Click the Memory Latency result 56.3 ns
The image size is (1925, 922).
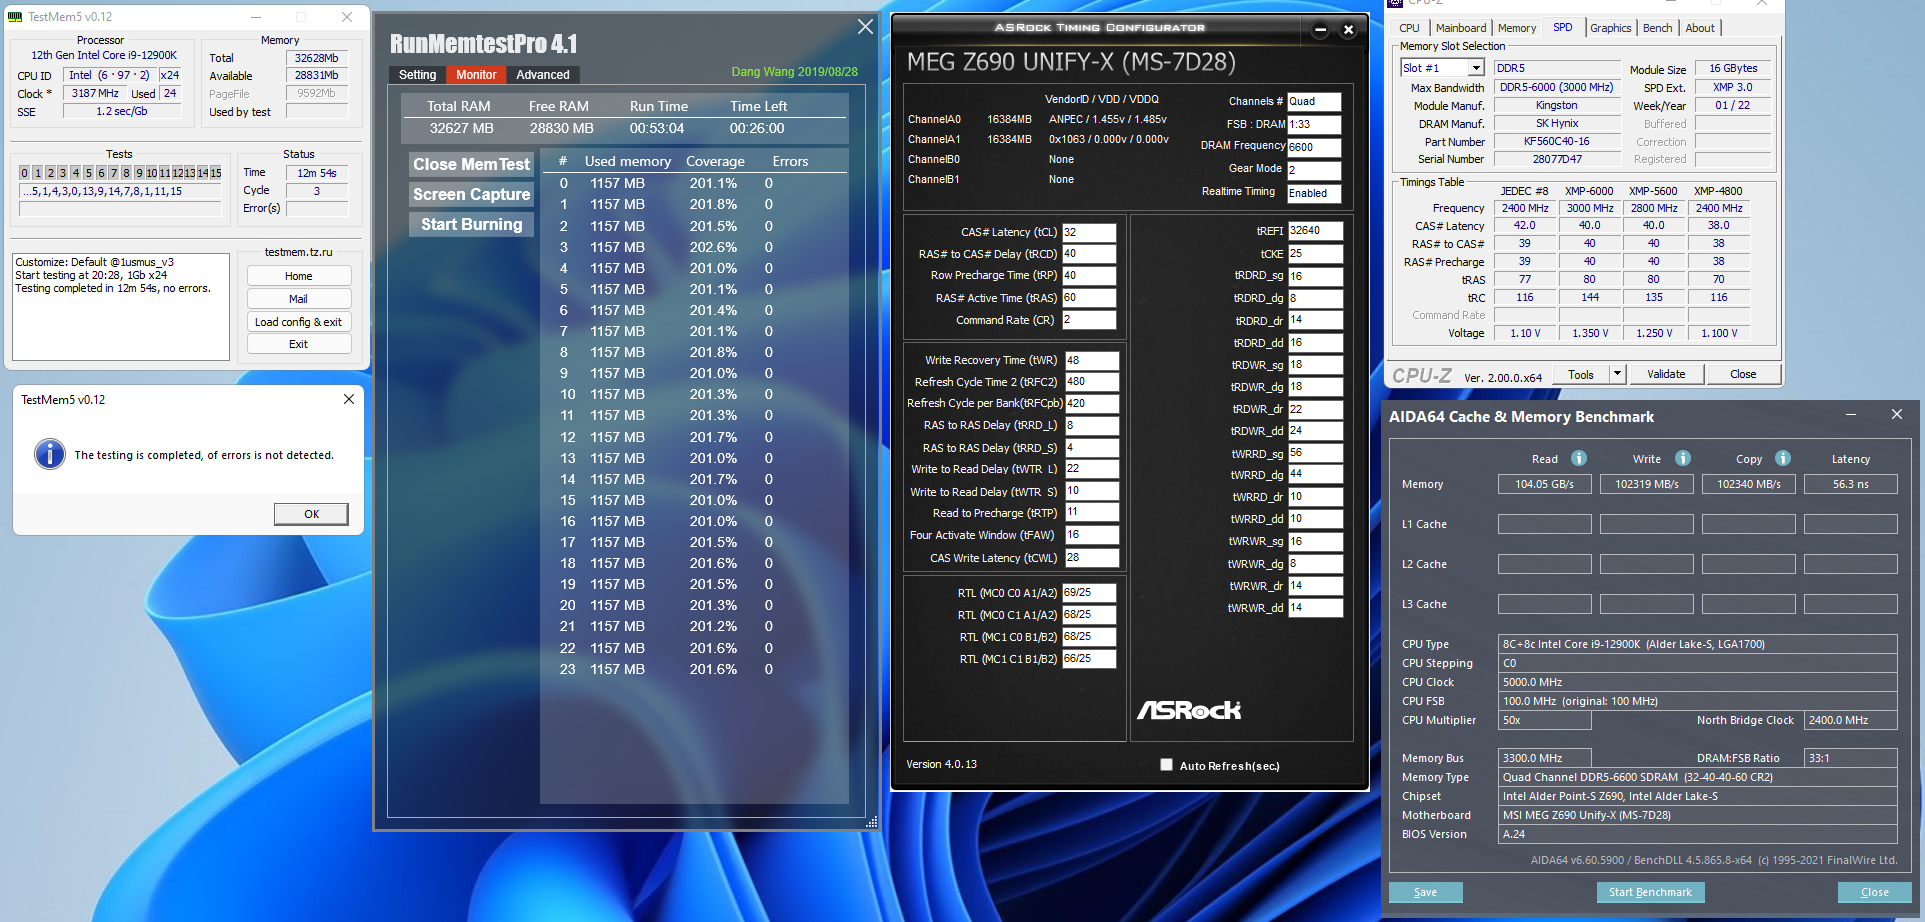[x=1851, y=484]
